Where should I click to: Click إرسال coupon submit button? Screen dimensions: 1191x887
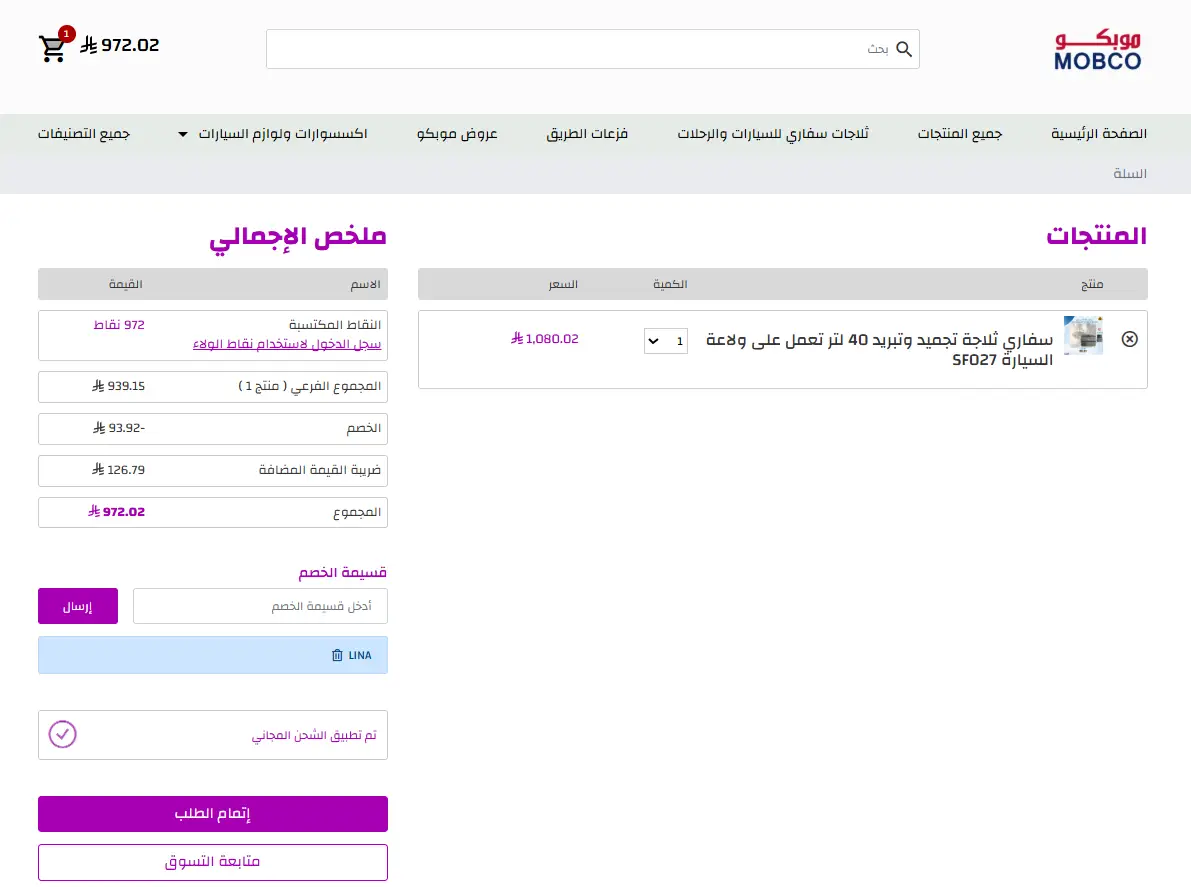77,606
